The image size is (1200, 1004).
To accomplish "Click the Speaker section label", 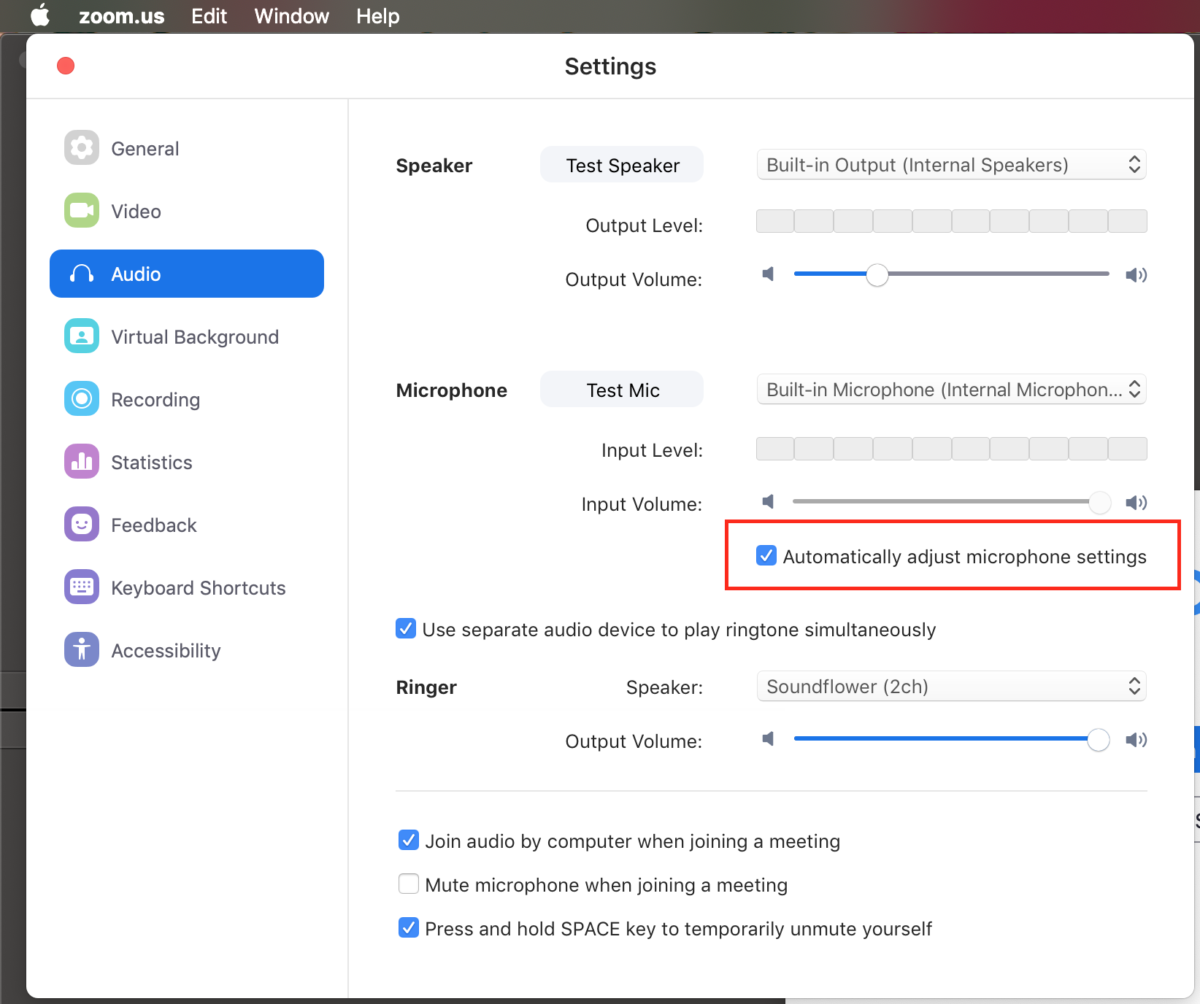I will point(434,166).
